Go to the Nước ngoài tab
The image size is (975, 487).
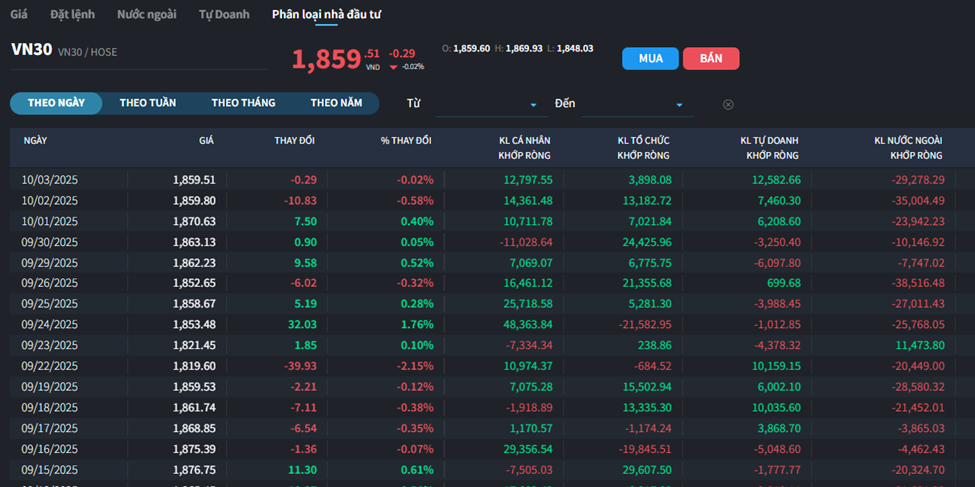(146, 15)
